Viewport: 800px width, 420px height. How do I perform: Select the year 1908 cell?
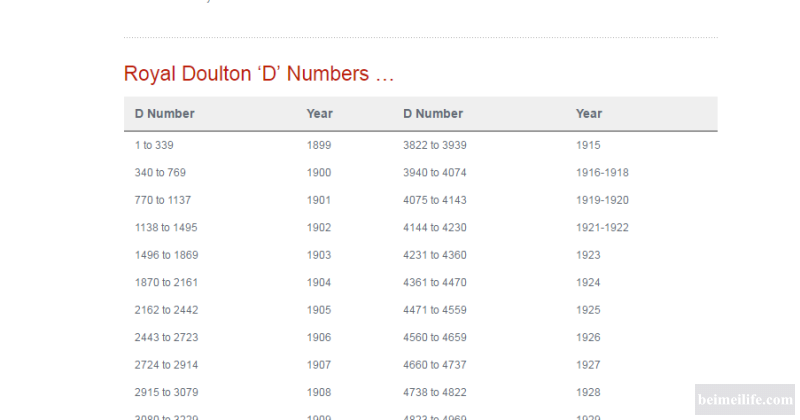(x=319, y=393)
